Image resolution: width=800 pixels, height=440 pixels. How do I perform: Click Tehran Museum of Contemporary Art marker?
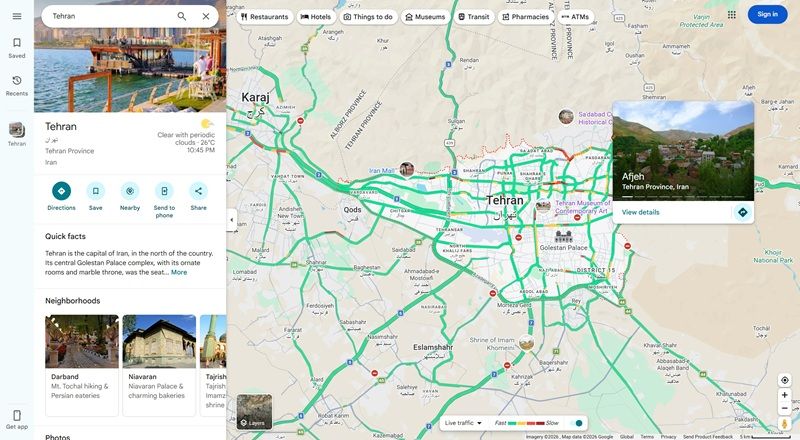tap(543, 207)
